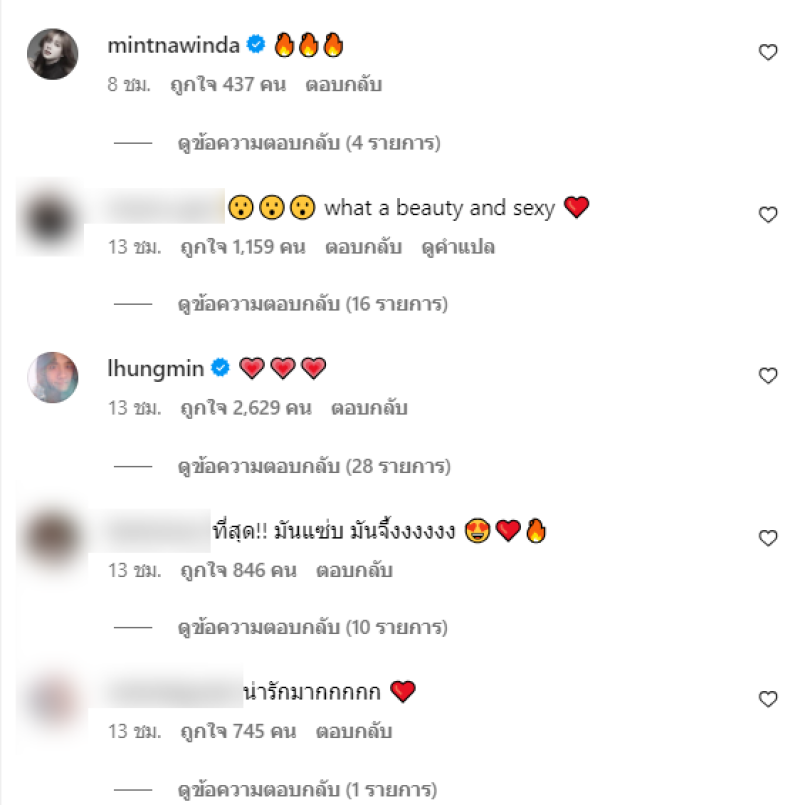800x805 pixels.
Task: View the 1,159 likes list
Action: [x=243, y=247]
